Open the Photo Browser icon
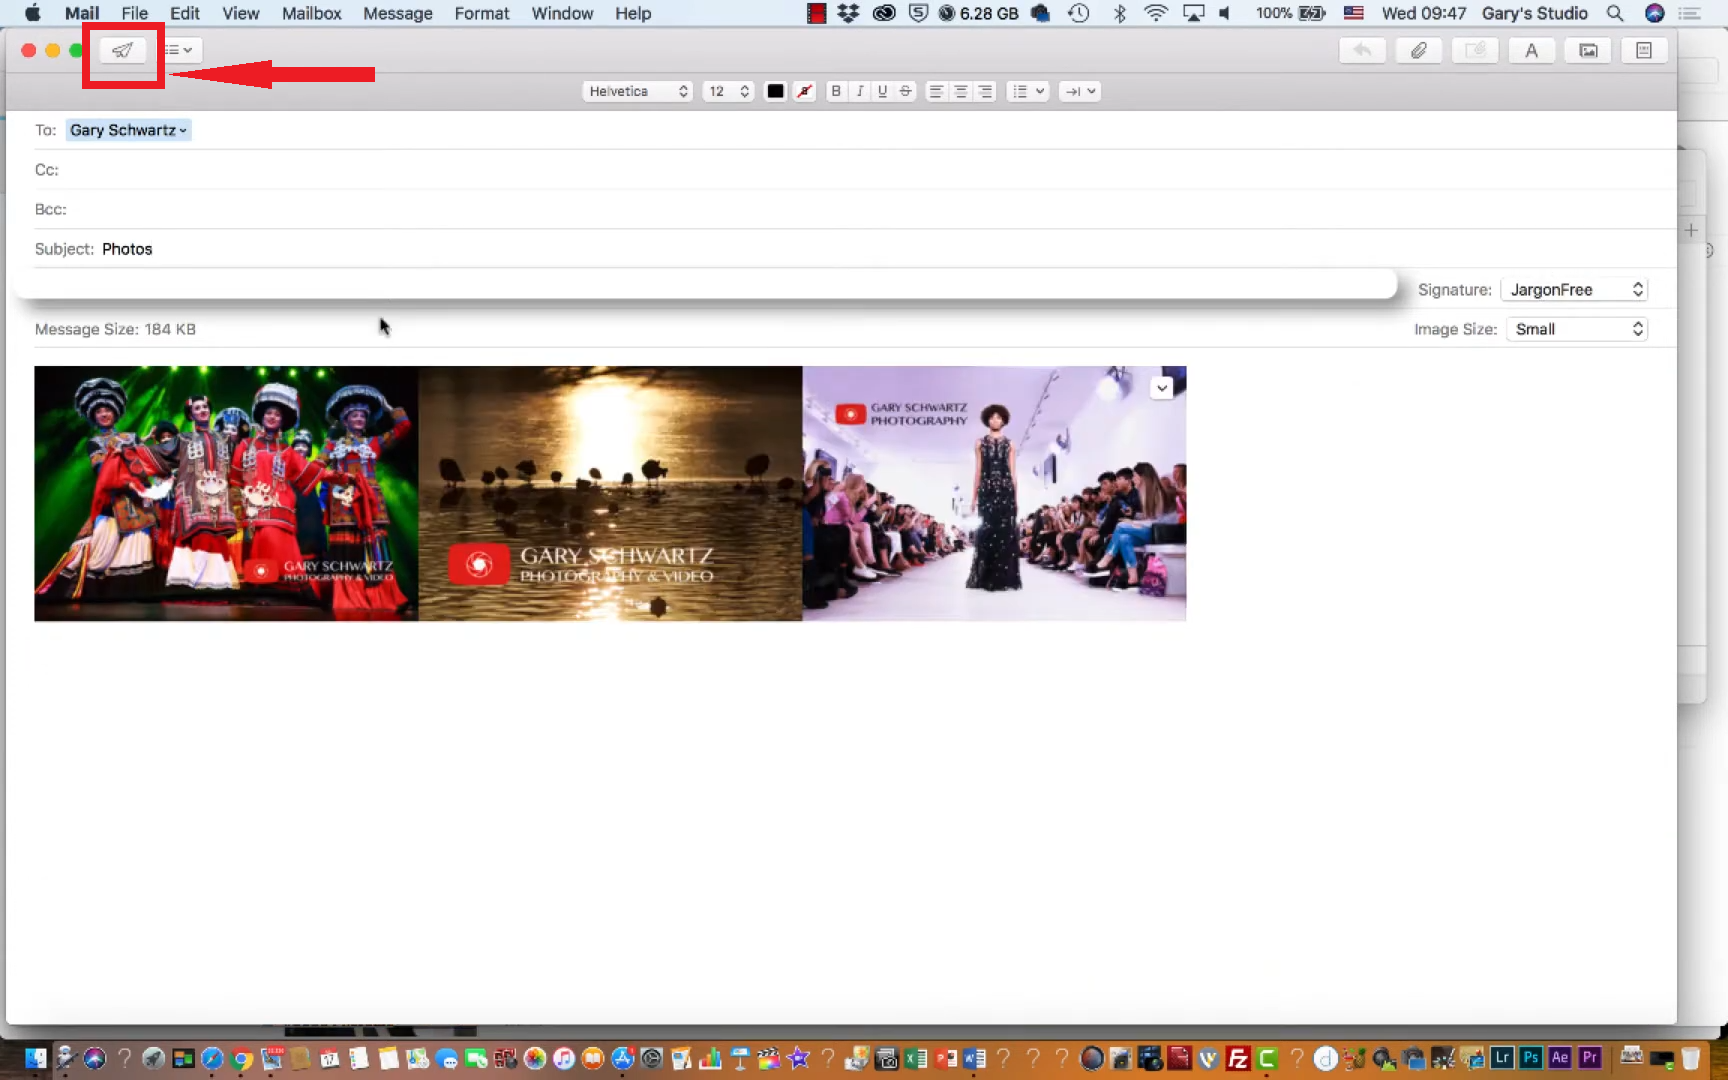The height and width of the screenshot is (1080, 1728). (x=1588, y=50)
